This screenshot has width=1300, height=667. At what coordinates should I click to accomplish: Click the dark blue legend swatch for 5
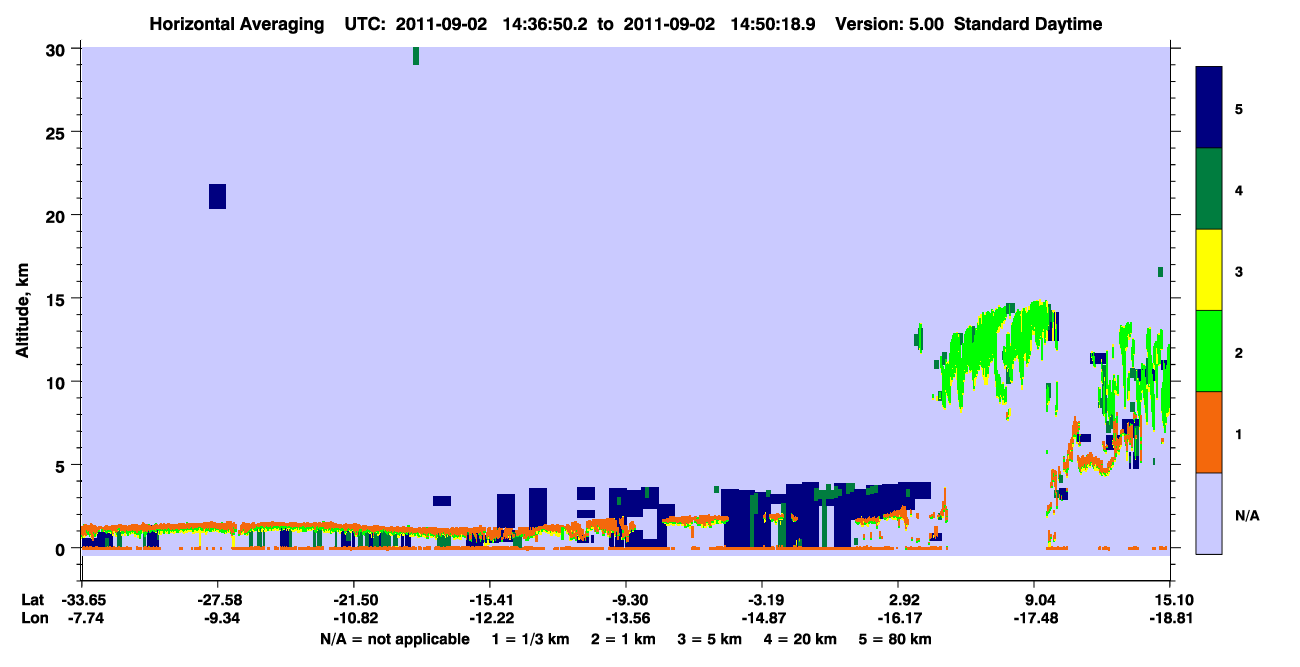1209,108
